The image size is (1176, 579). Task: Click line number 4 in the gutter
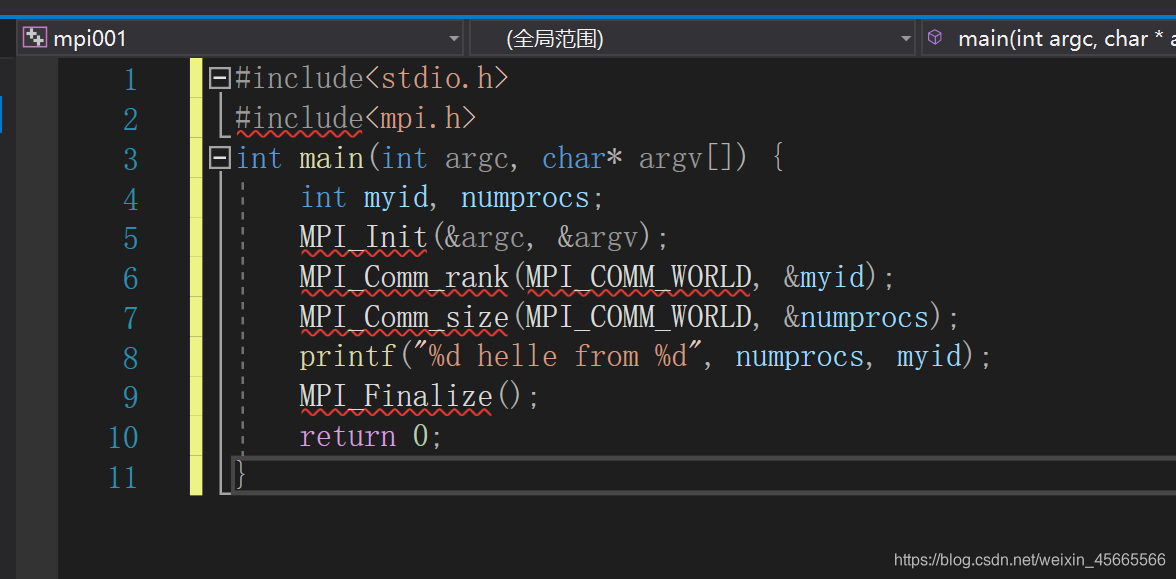(x=130, y=199)
